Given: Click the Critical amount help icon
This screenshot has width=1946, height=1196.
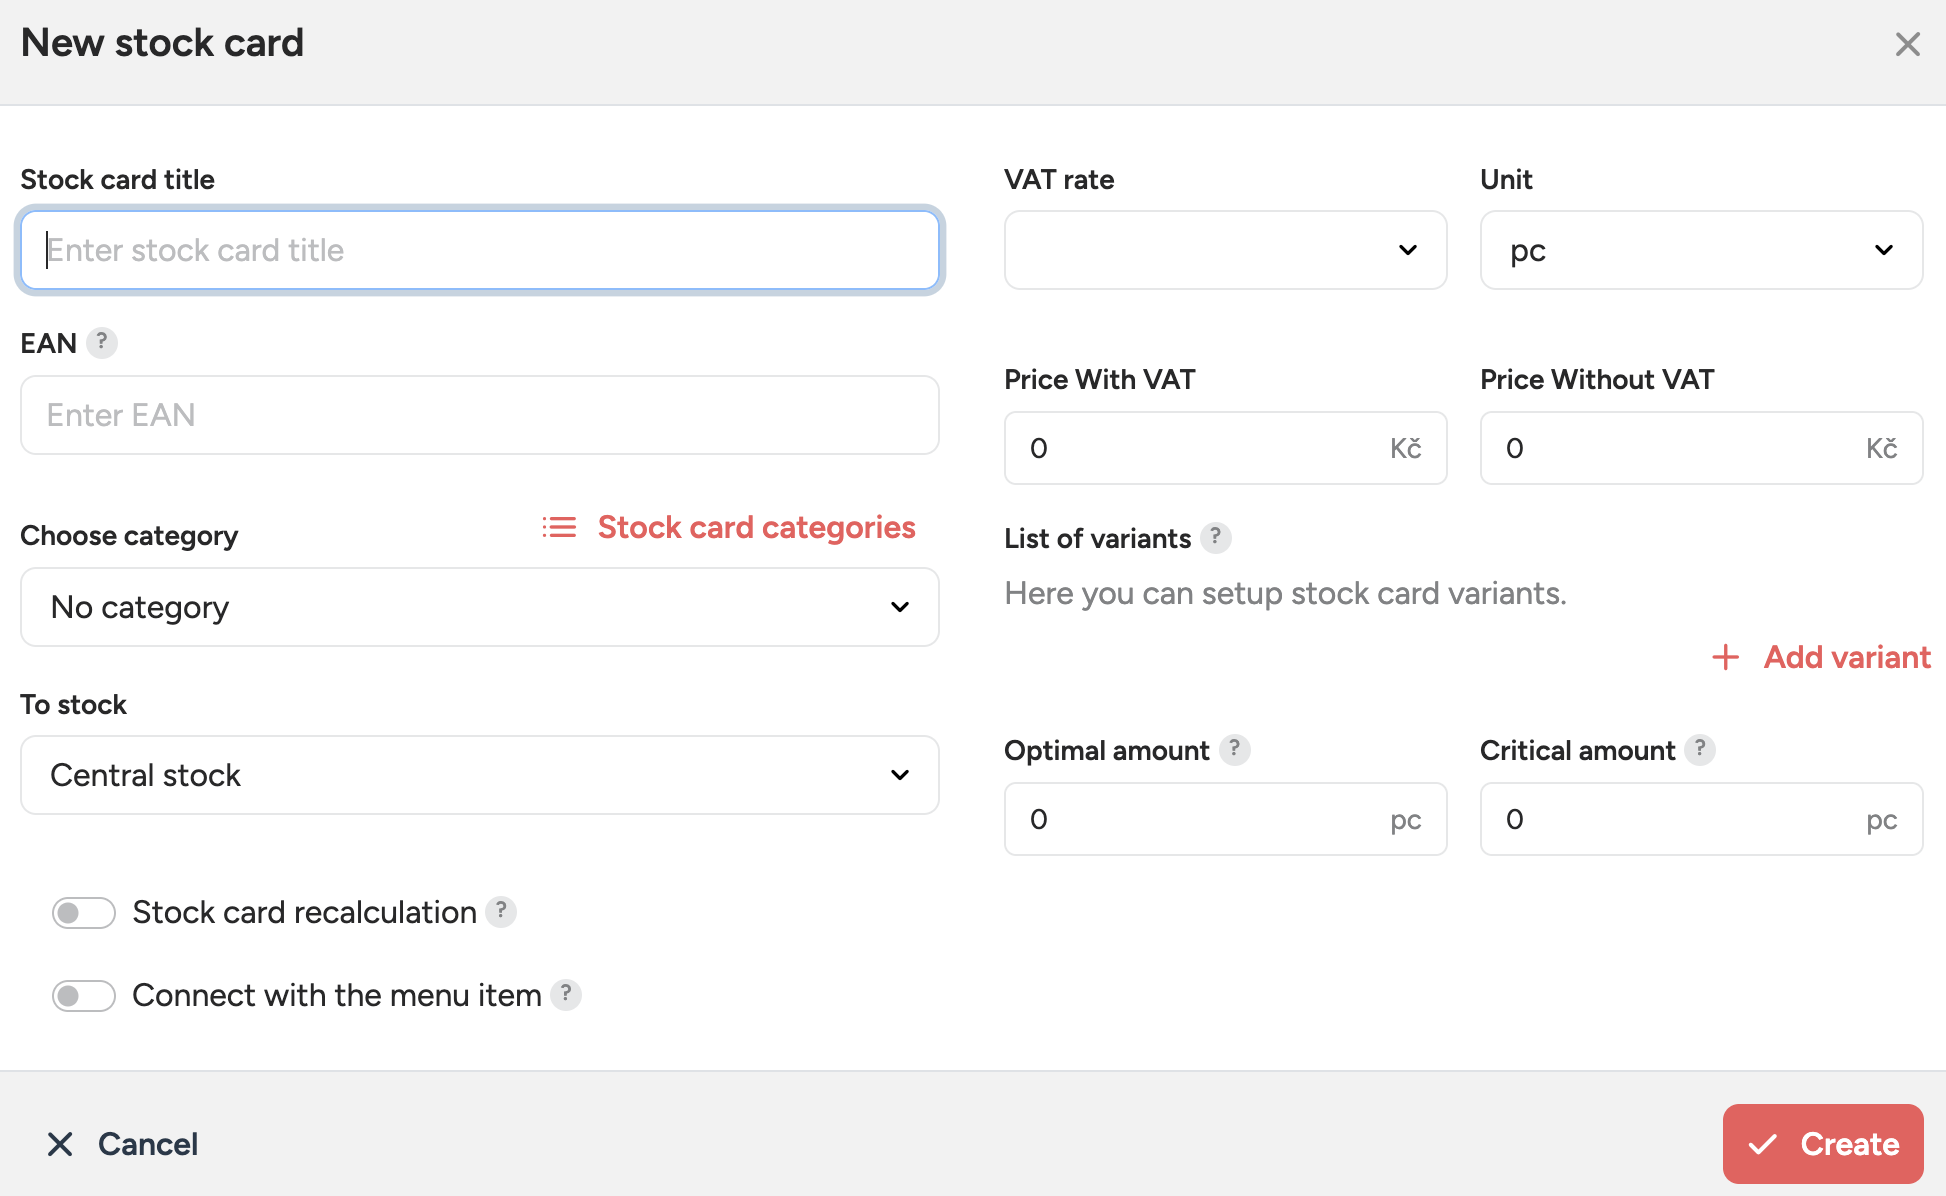Looking at the screenshot, I should point(1700,750).
